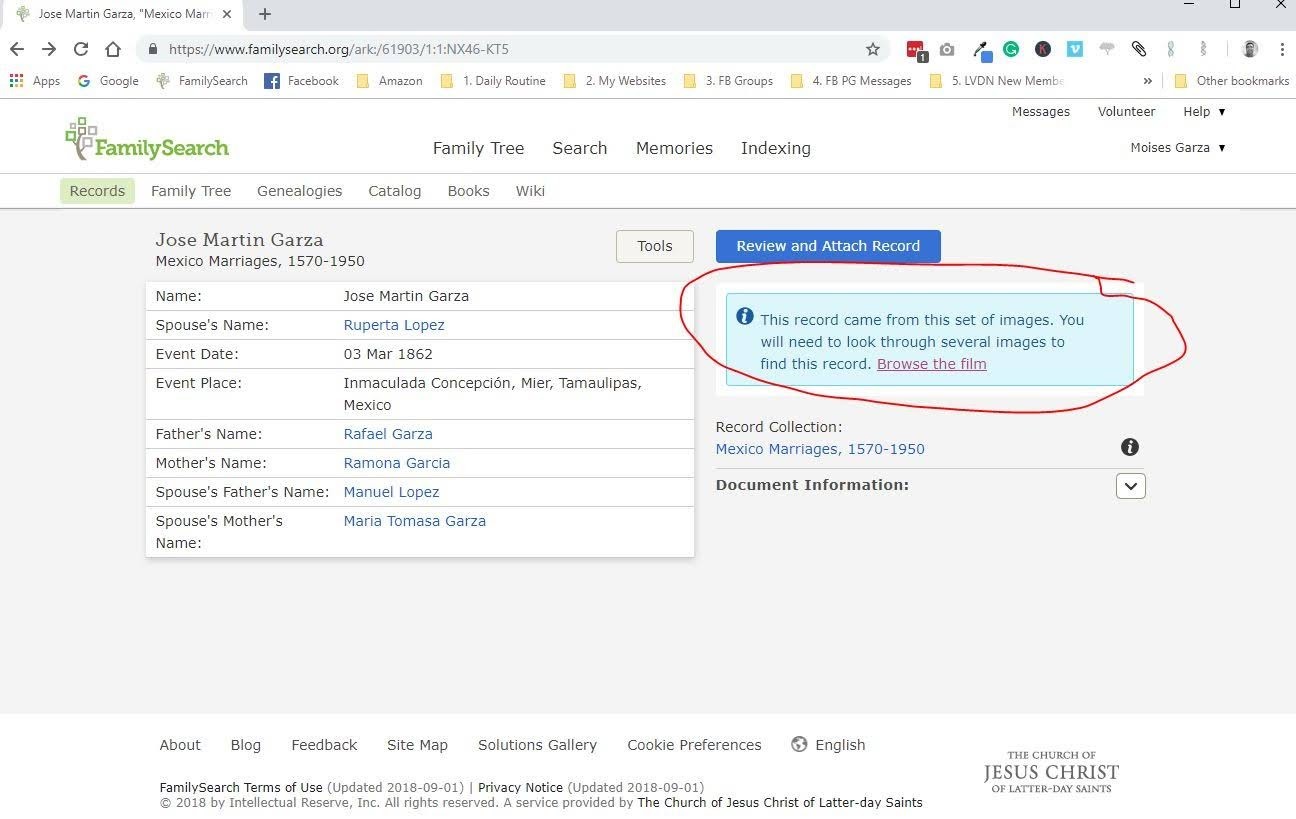Image resolution: width=1296 pixels, height=819 pixels.
Task: Click the browser back arrow
Action: click(x=17, y=49)
